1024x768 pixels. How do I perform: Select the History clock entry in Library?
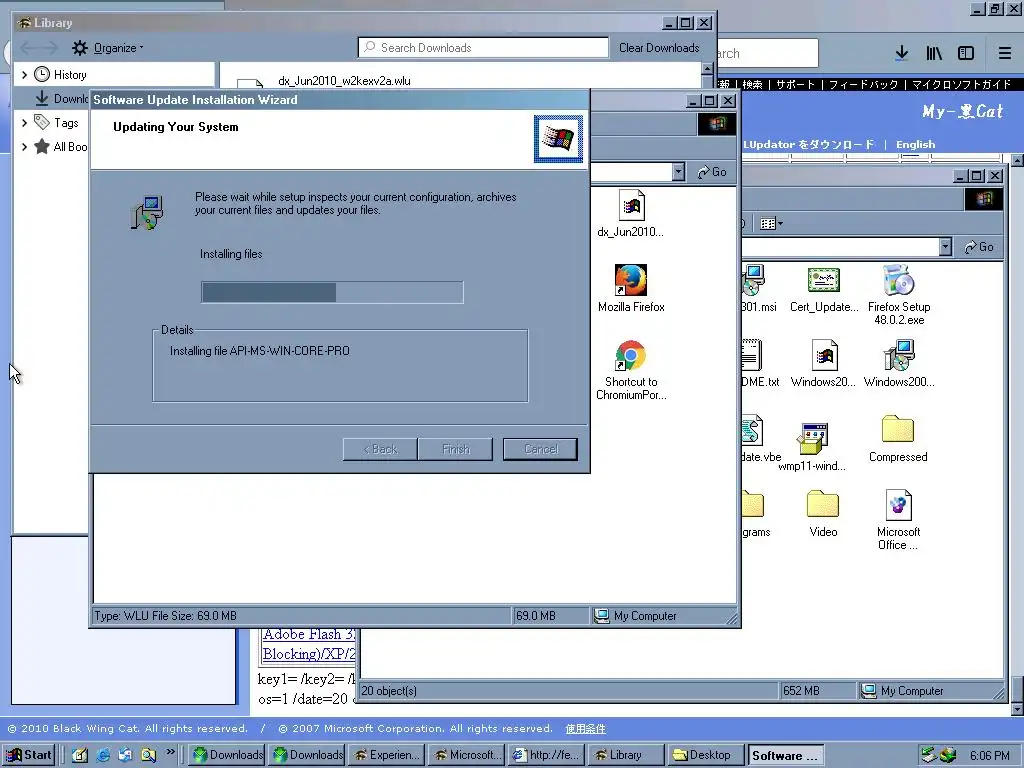pyautogui.click(x=60, y=74)
